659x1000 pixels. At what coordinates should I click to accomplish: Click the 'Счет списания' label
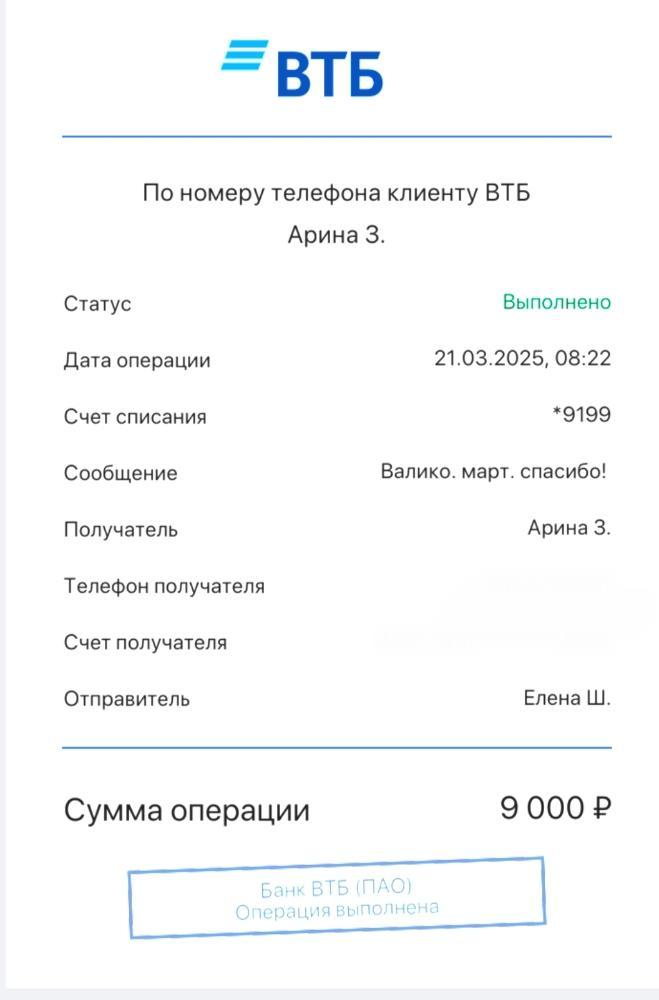[135, 416]
